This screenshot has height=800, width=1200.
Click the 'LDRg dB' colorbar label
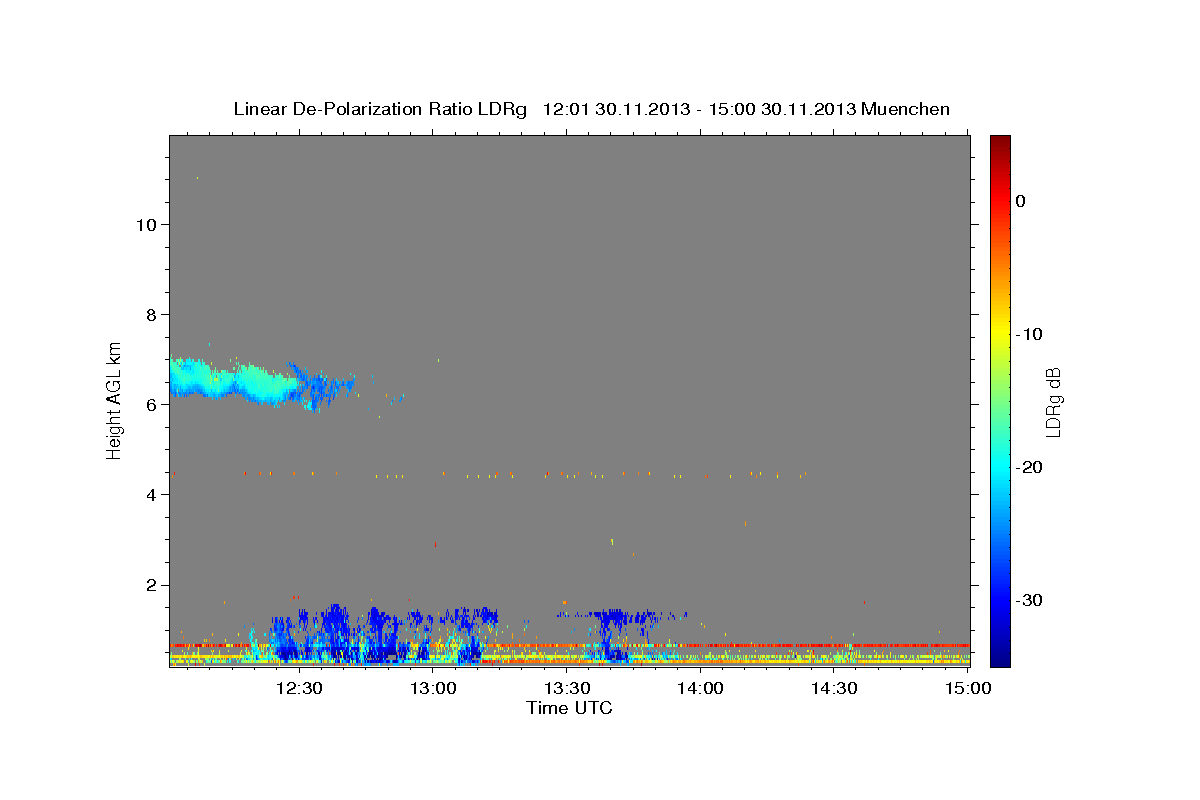tap(1052, 401)
